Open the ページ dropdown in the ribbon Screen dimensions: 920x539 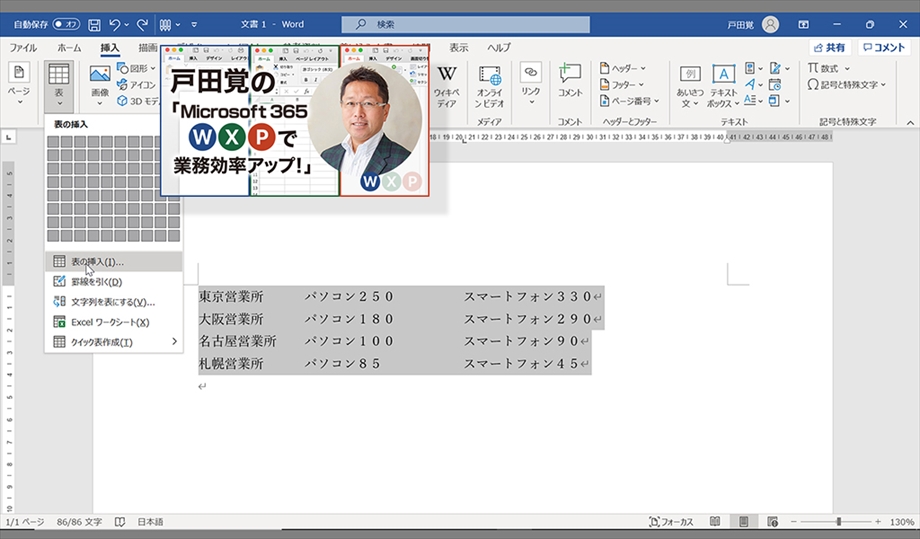[x=19, y=86]
